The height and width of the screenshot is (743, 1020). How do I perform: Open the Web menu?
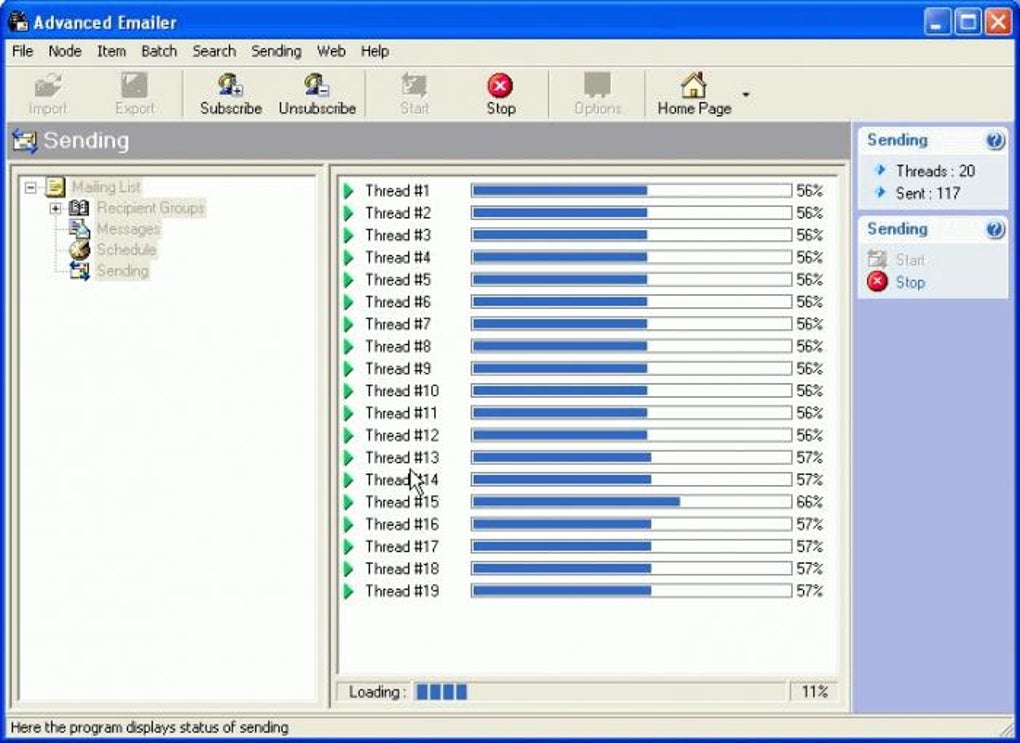[x=331, y=51]
